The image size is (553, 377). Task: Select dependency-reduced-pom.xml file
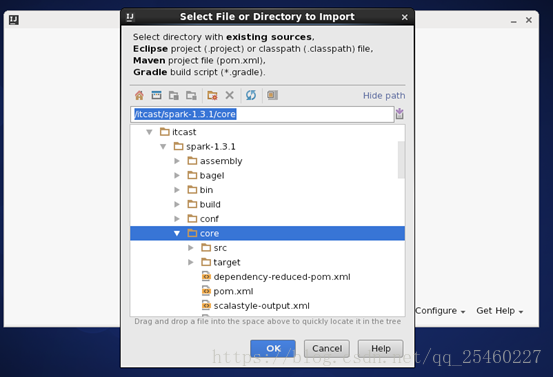point(267,277)
